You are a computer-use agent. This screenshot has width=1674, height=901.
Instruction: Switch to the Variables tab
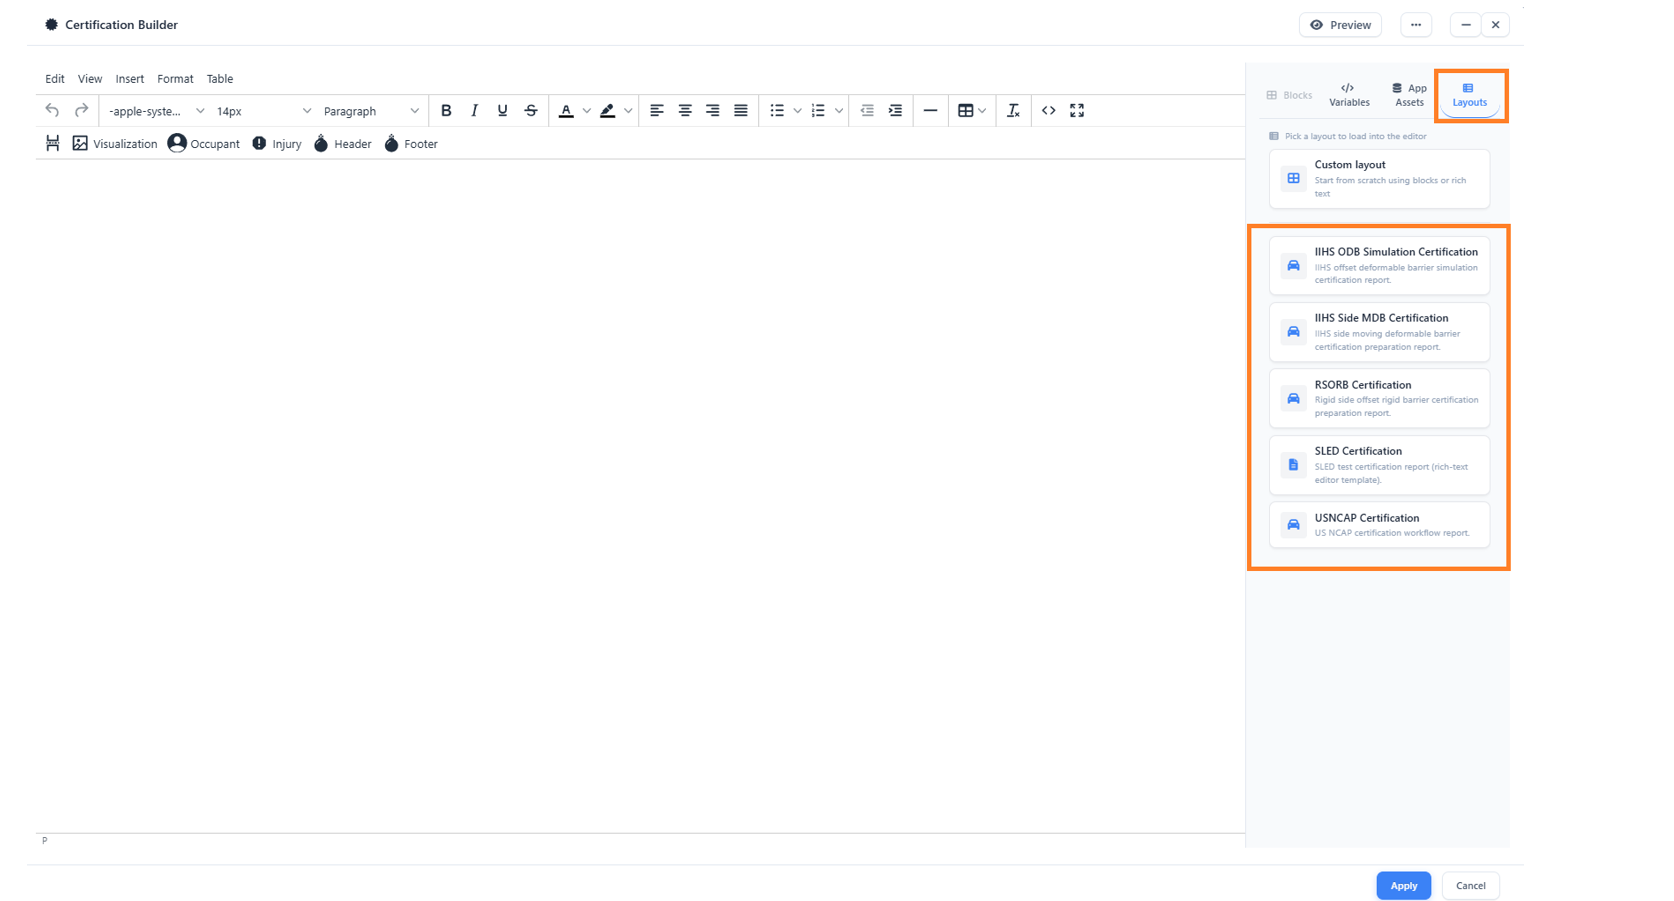[1349, 95]
